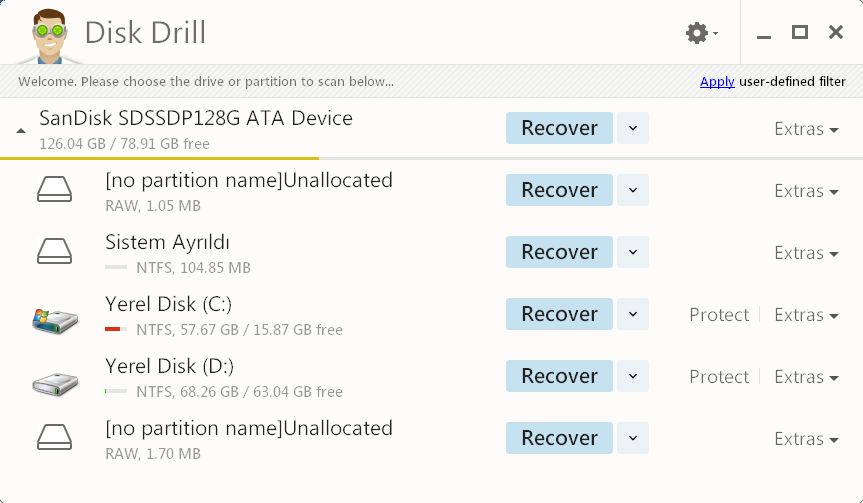
Task: Open Extras menu for Yerel Disk (C:)
Action: (806, 315)
